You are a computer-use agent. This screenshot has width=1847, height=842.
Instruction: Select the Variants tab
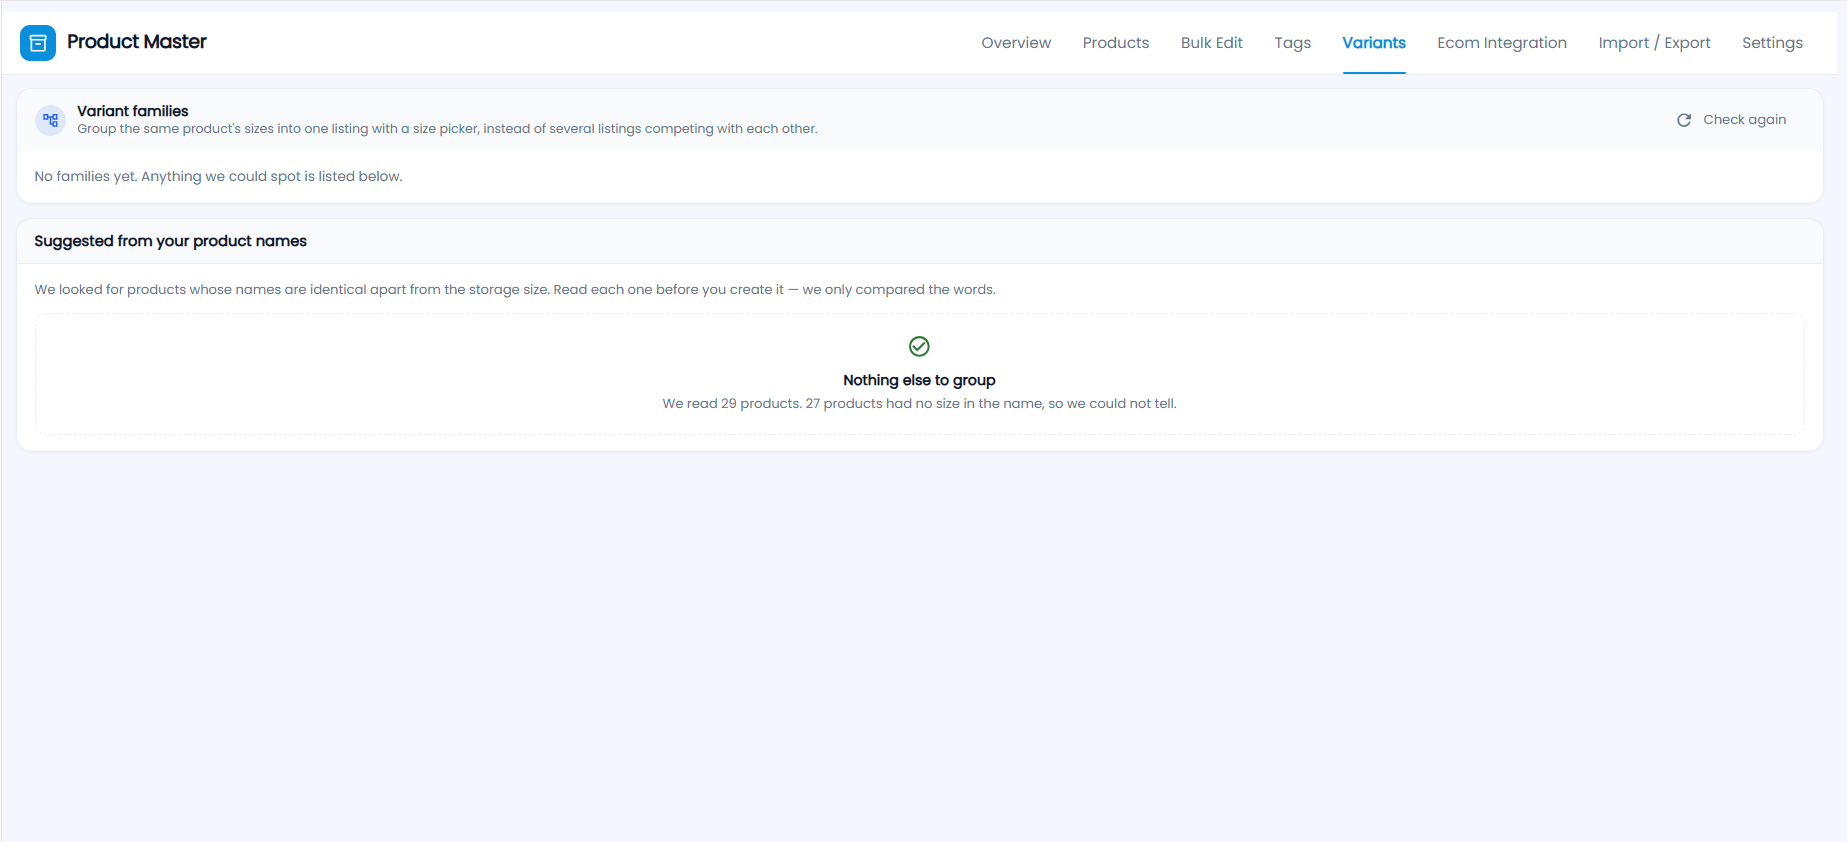(1374, 43)
